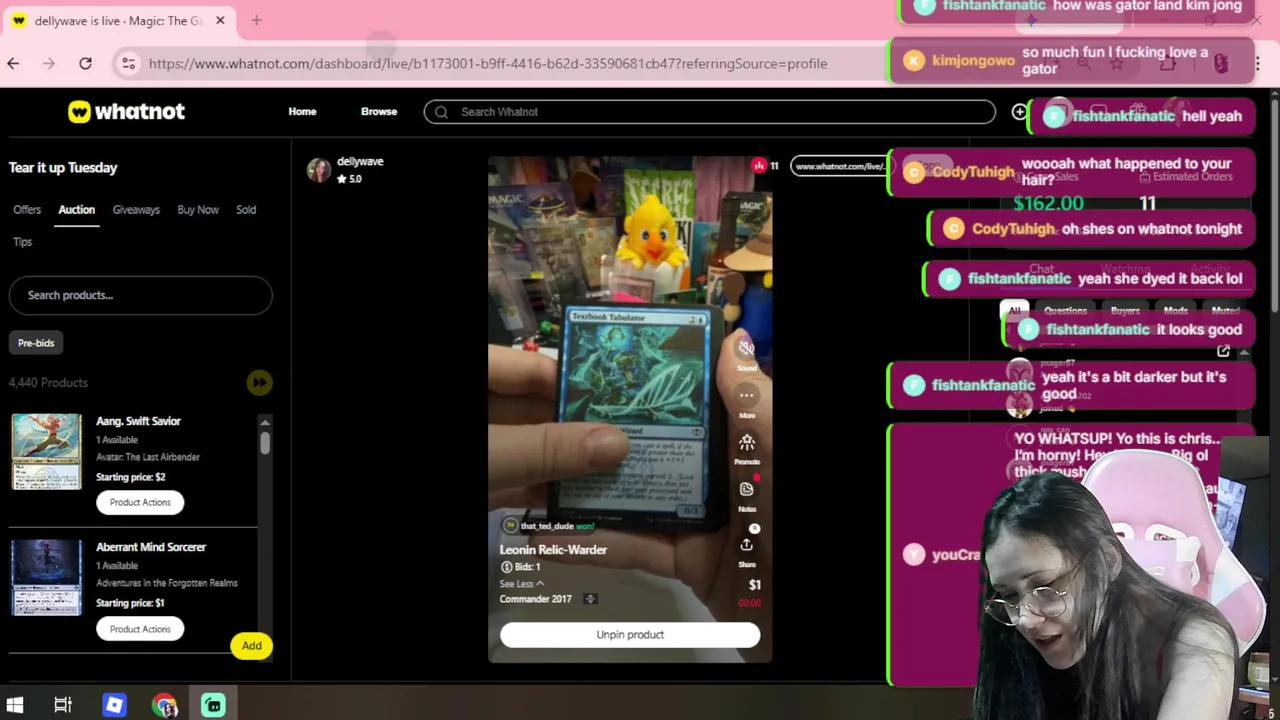Click the Aberrant Mind Sorcerer title
Viewport: 1280px width, 720px height.
click(151, 547)
